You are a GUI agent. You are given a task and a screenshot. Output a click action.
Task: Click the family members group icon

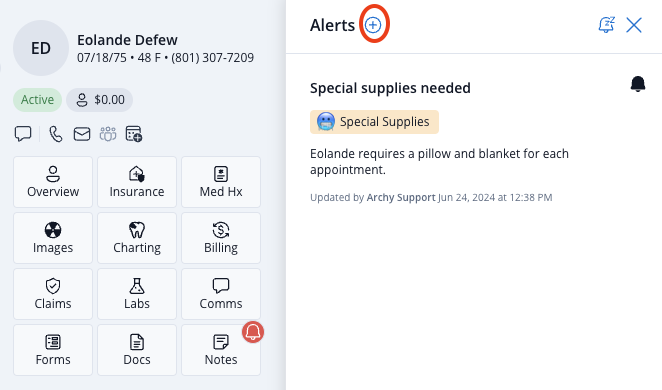[x=108, y=134]
